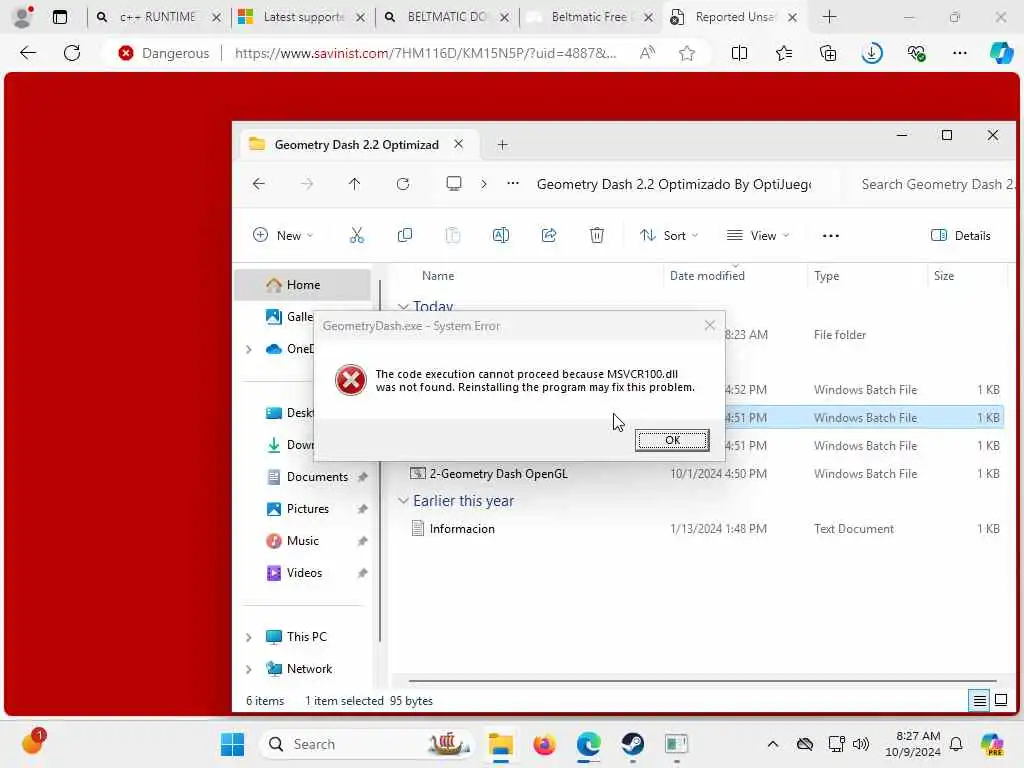Click the Copy icon in Explorer toolbar
Screen dimensions: 1024x768
(405, 235)
